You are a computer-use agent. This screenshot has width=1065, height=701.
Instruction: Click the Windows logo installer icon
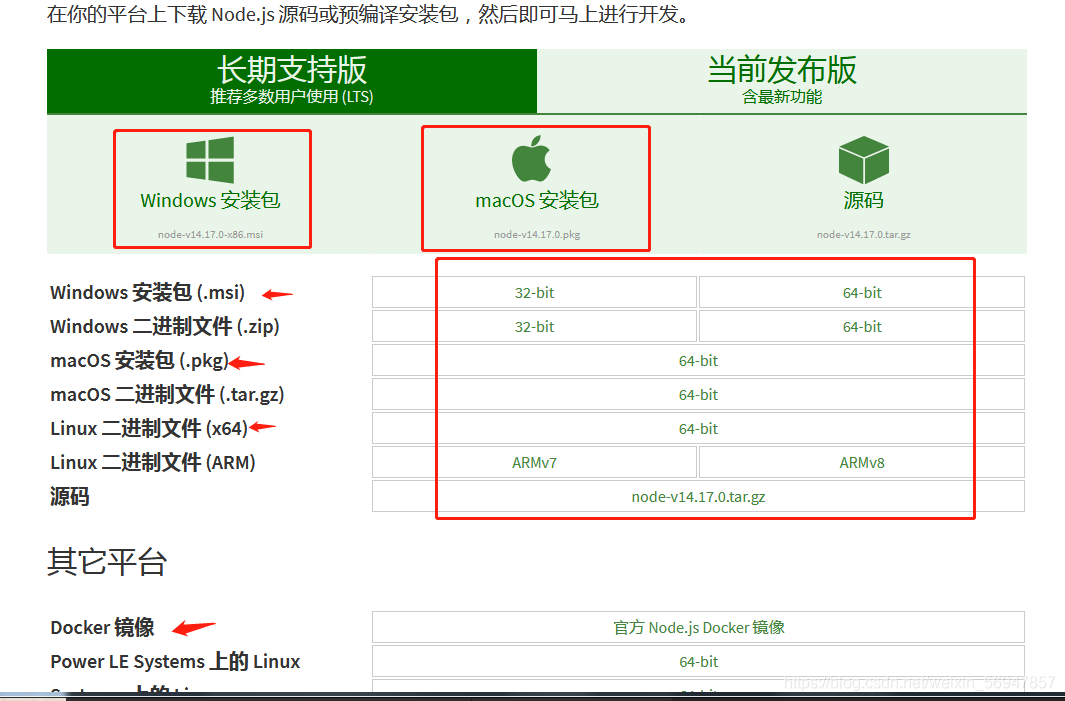[x=210, y=160]
